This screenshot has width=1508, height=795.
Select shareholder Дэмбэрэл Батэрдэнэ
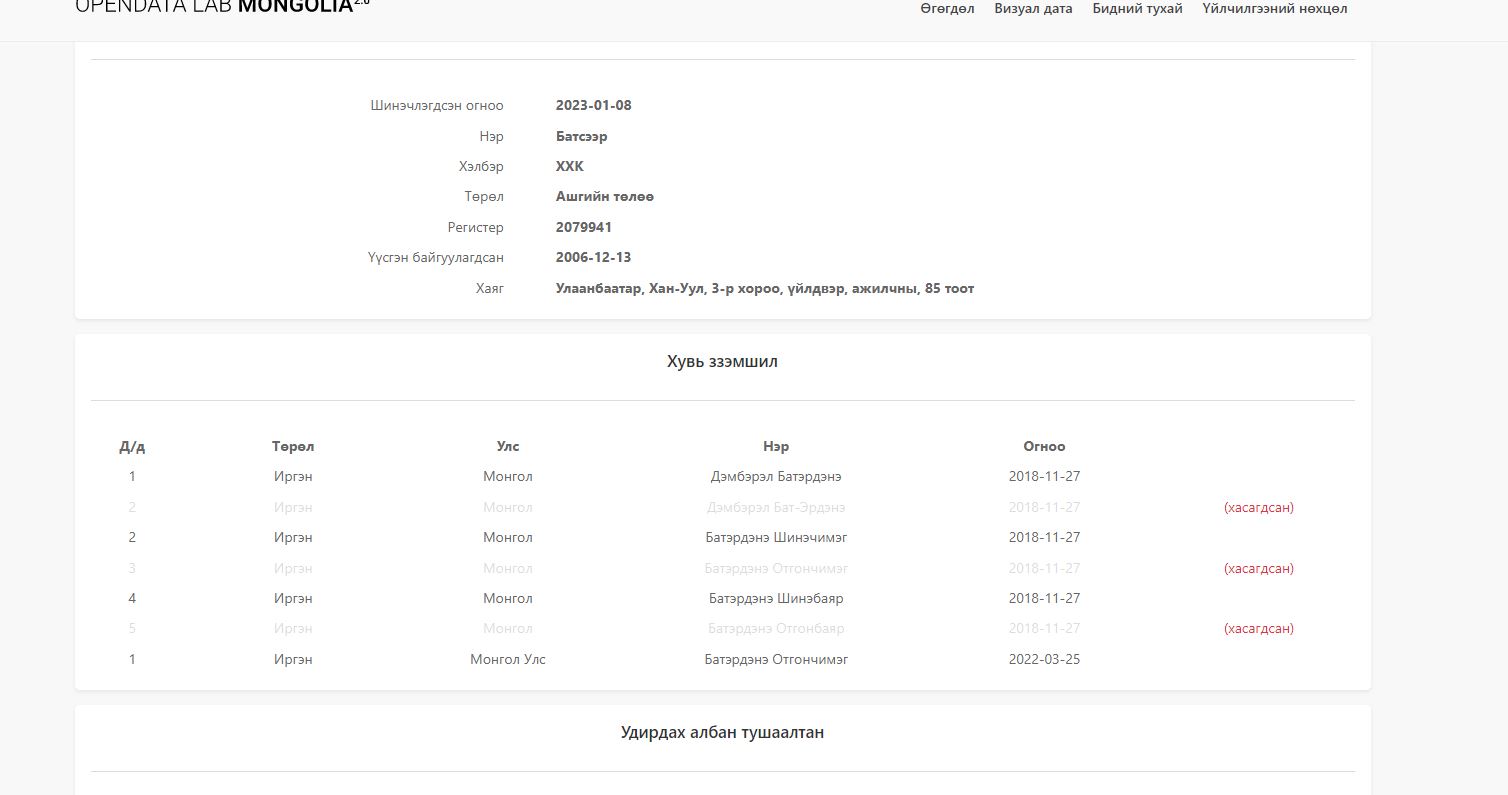tap(776, 477)
